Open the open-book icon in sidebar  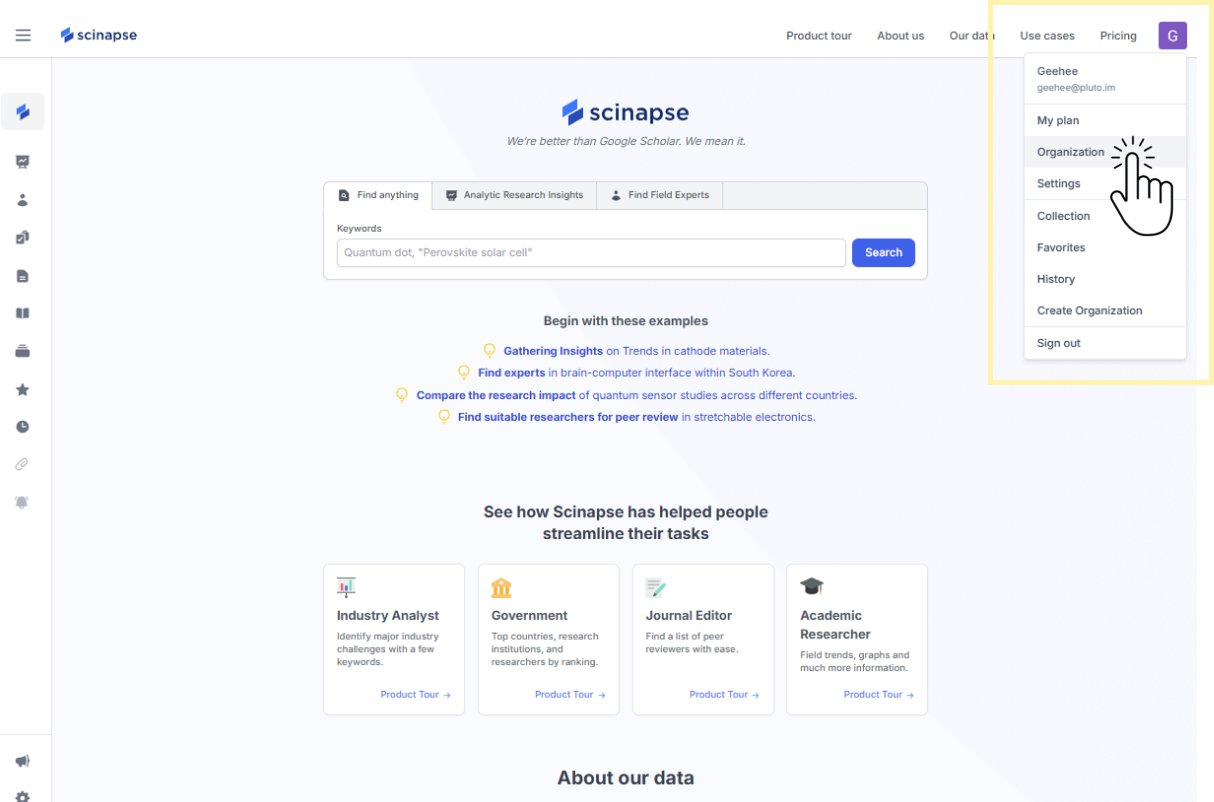[x=23, y=313]
